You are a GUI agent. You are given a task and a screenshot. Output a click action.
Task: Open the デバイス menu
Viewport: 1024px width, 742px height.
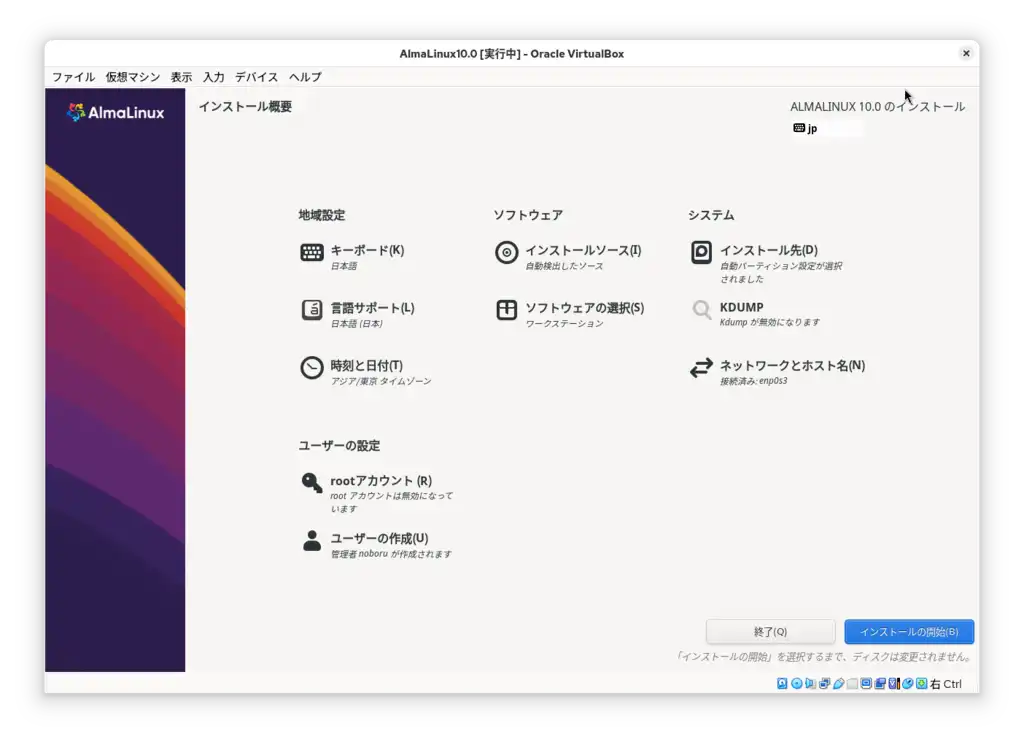[256, 76]
